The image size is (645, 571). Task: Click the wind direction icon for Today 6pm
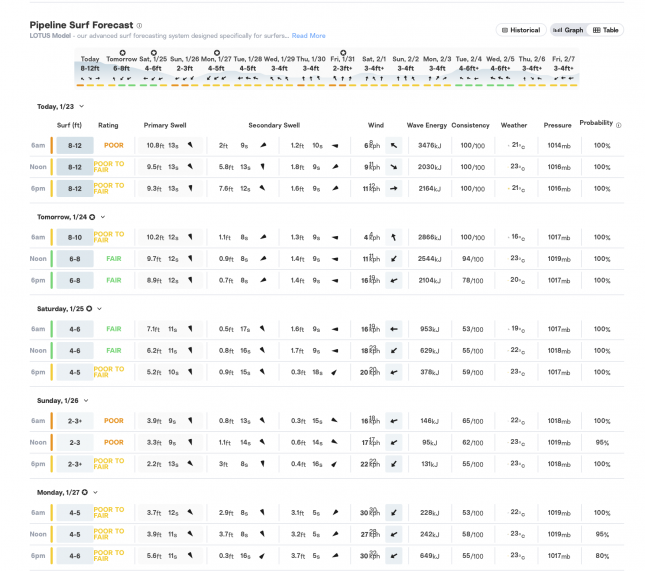[394, 188]
